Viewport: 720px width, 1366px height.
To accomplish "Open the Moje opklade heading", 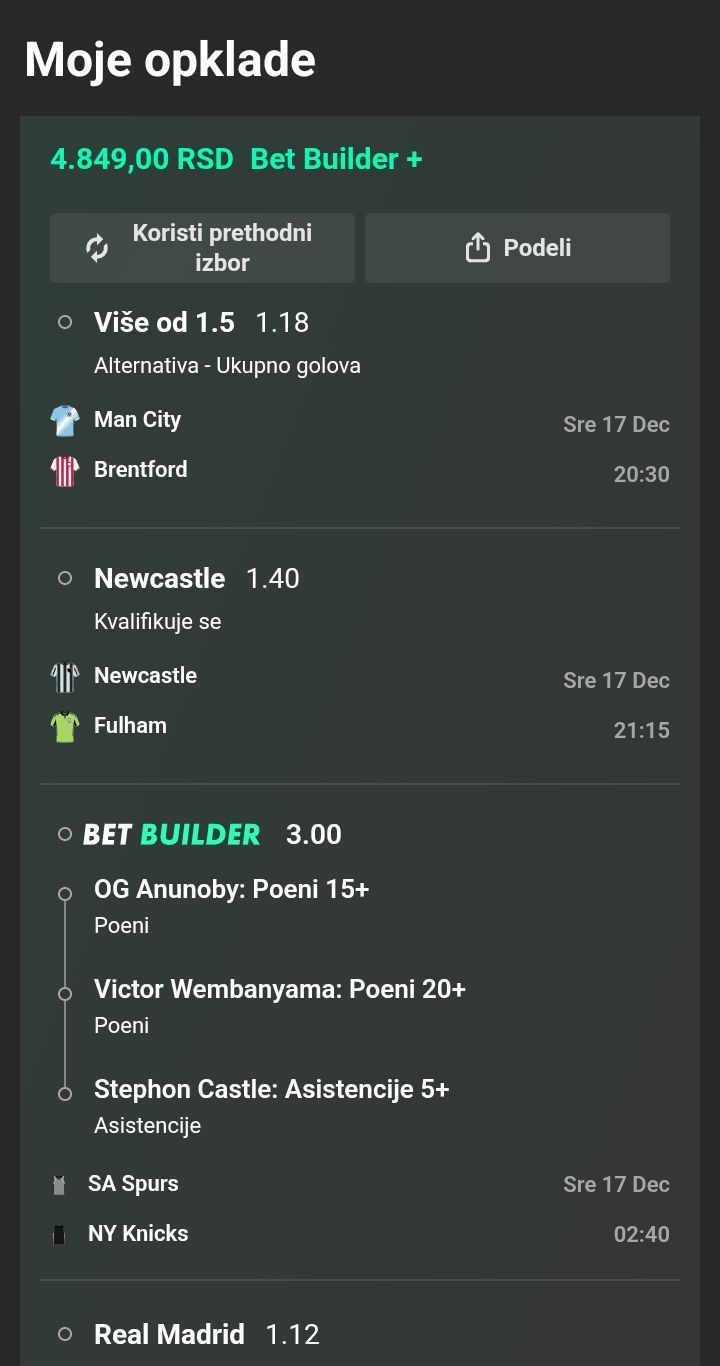I will [170, 60].
